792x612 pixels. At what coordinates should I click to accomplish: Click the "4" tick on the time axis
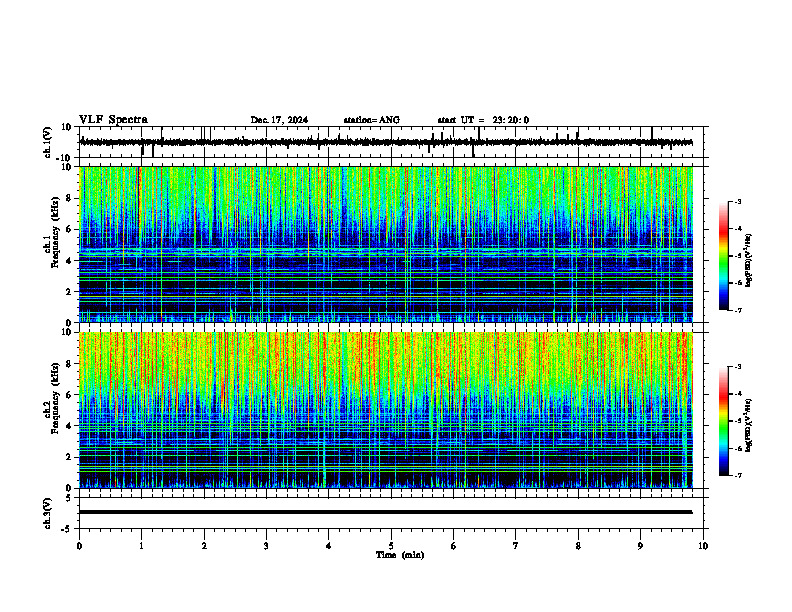pyautogui.click(x=329, y=546)
